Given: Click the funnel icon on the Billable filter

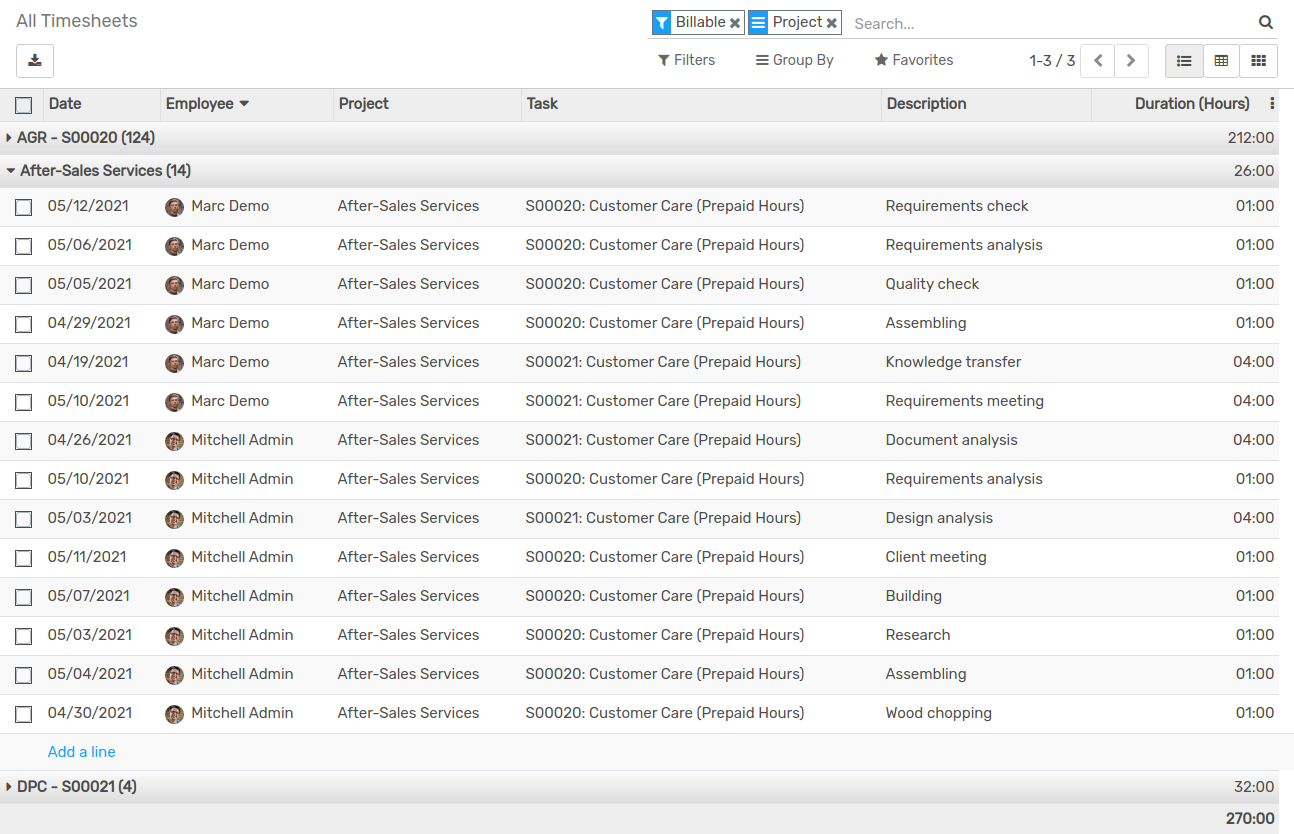Looking at the screenshot, I should [x=661, y=21].
